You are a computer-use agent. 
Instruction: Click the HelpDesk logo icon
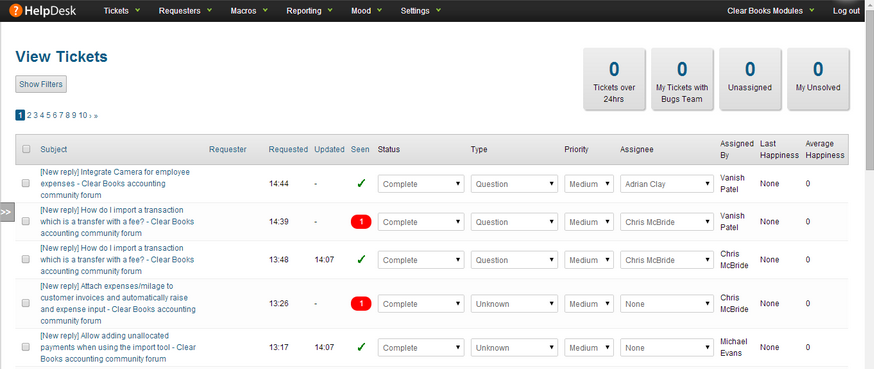click(16, 11)
